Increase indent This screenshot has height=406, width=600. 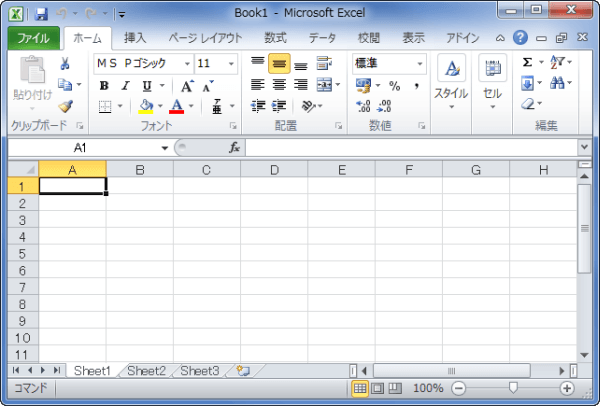[x=279, y=106]
